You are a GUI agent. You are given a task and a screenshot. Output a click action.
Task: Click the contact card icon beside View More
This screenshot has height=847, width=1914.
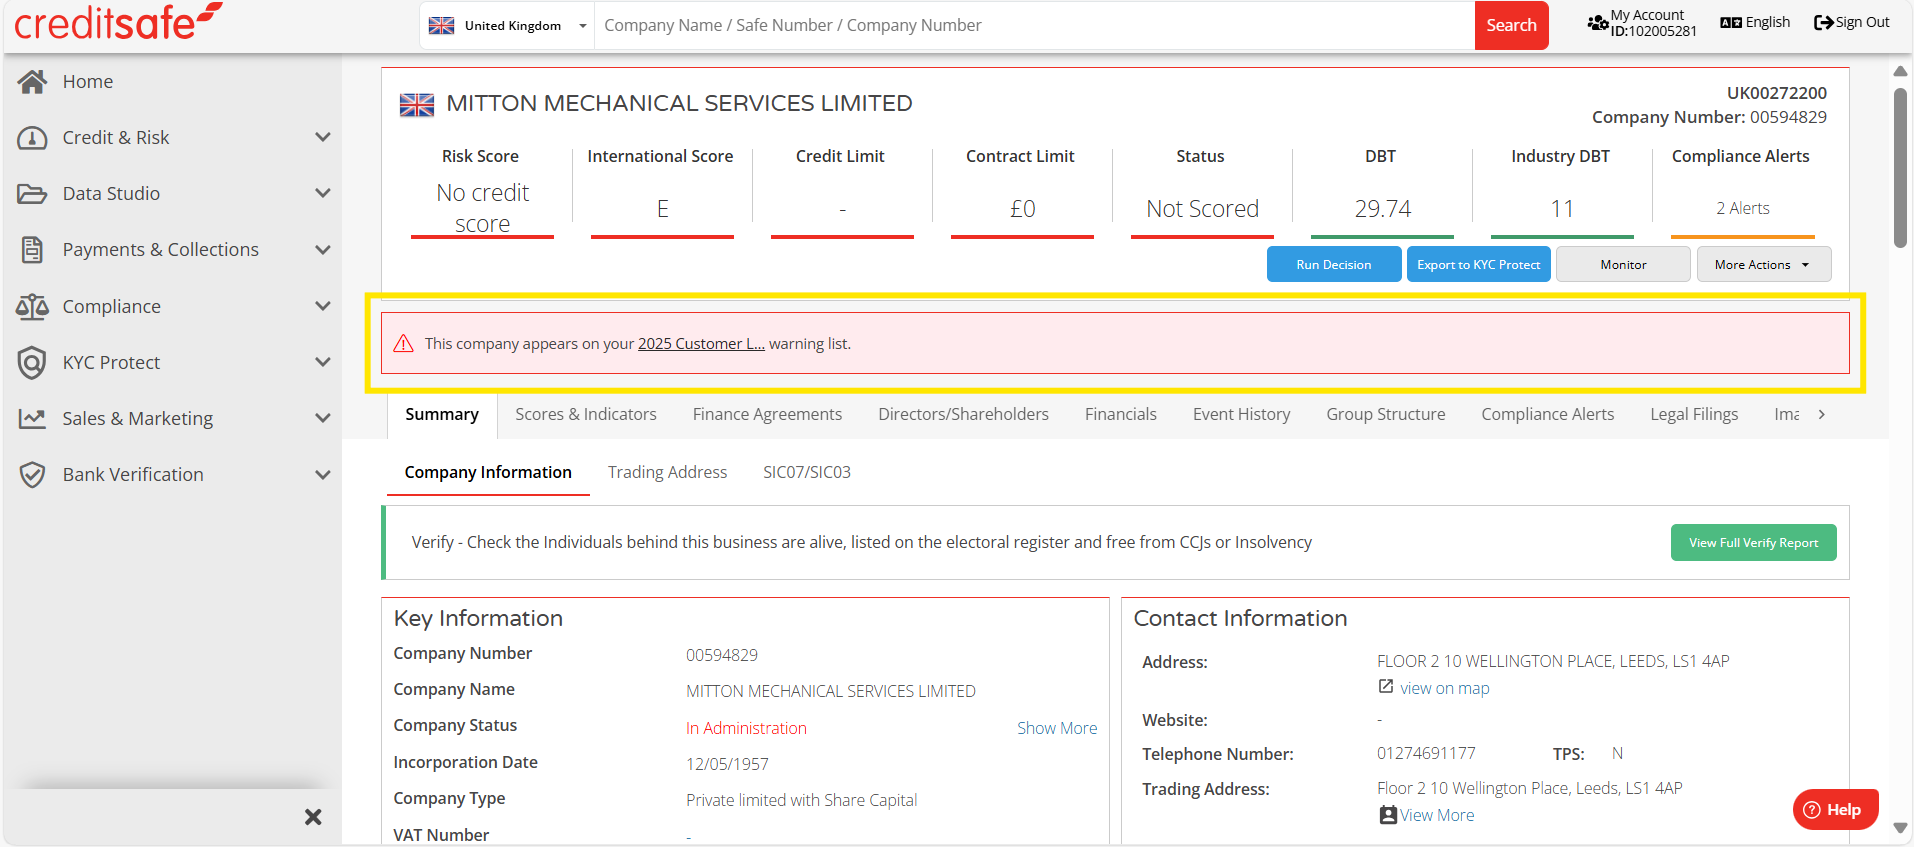tap(1388, 815)
